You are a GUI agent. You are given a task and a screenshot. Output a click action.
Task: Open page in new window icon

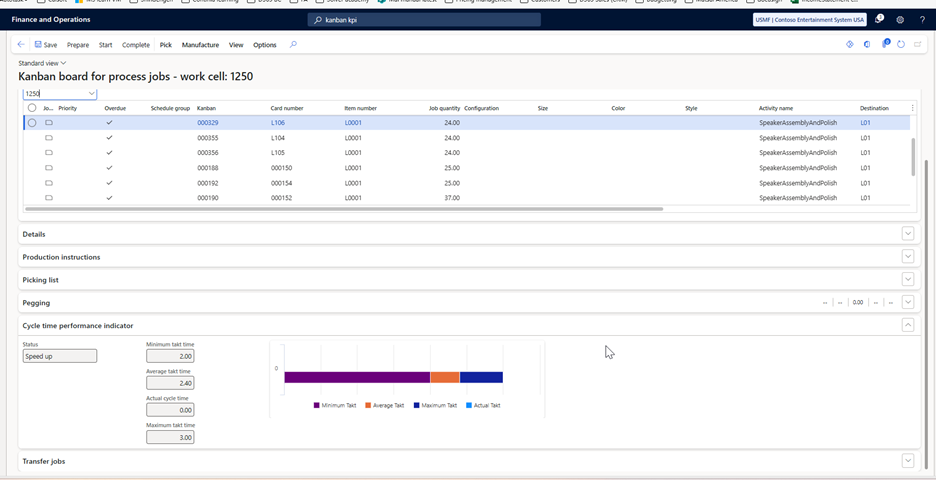coord(917,45)
